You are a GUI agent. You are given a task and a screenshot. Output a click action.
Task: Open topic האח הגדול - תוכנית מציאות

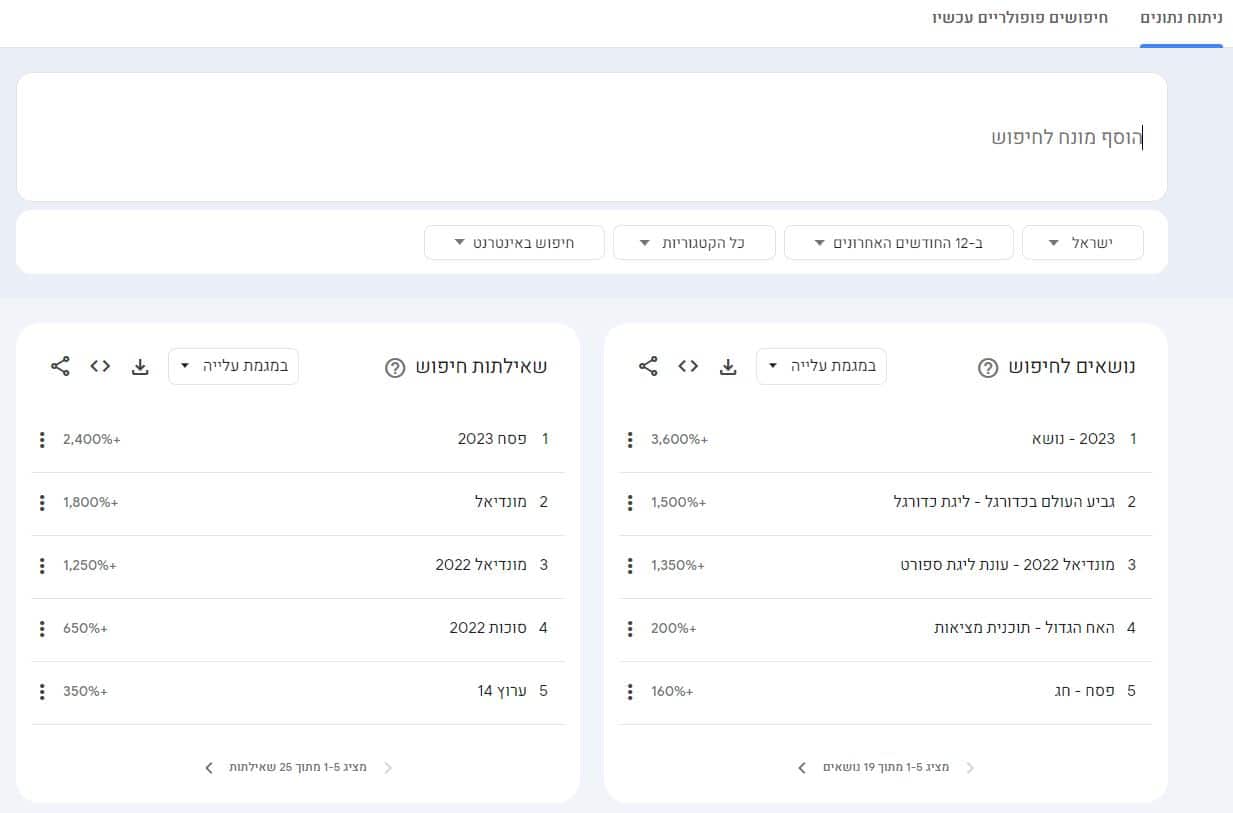coord(1024,628)
